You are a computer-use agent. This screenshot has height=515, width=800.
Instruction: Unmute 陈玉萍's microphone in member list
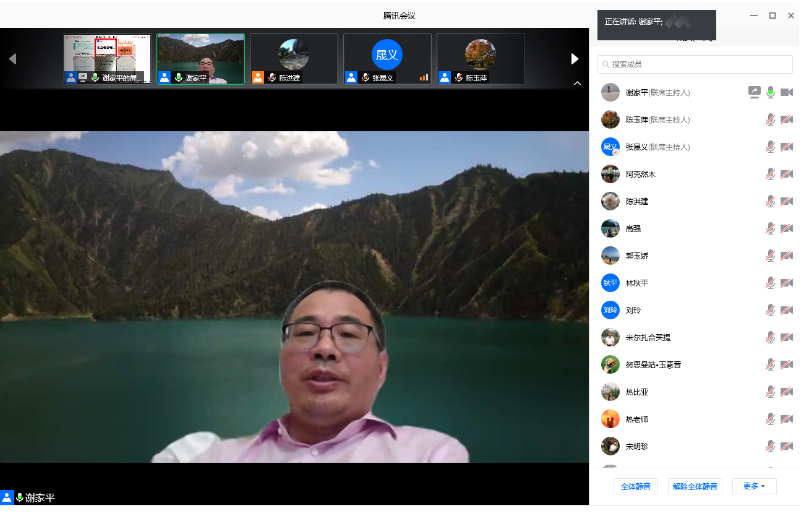coord(771,120)
